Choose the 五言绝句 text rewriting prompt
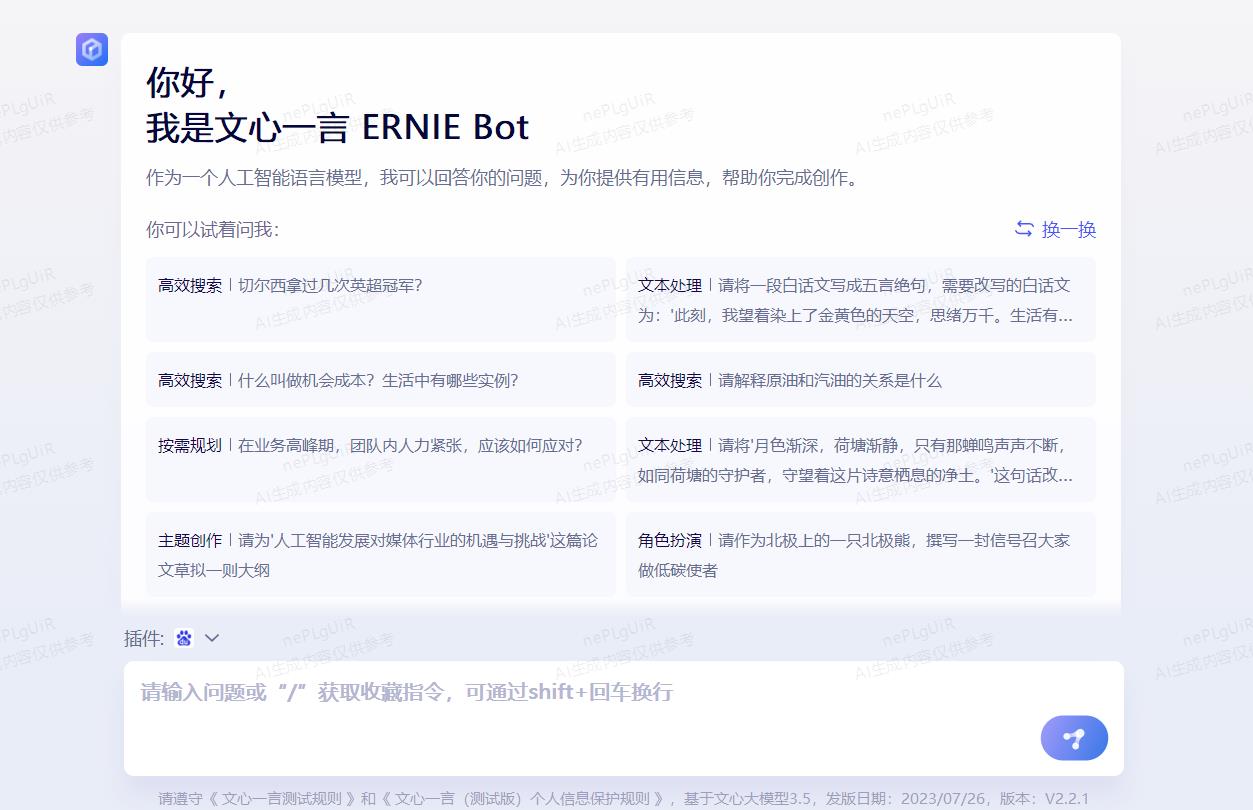1253x810 pixels. tap(860, 300)
